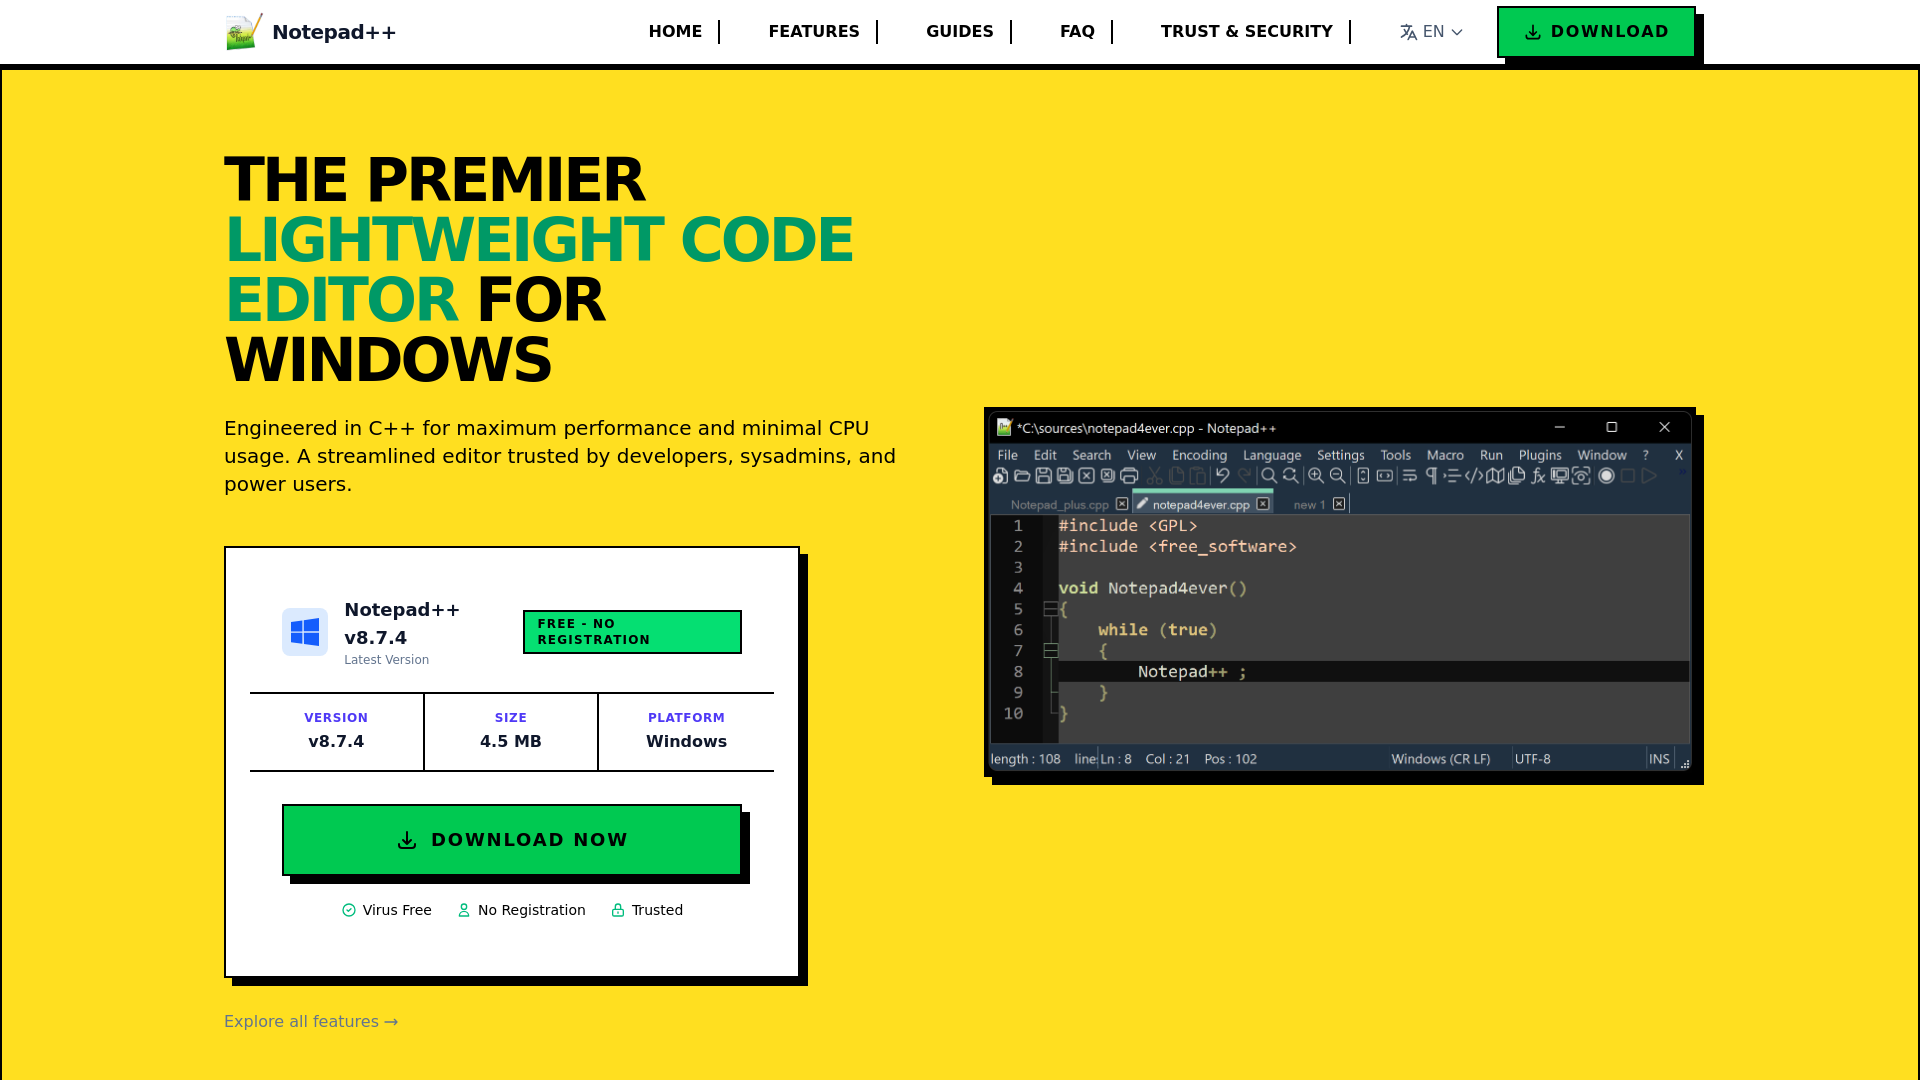Click the Function List fx icon
The image size is (1920, 1080).
pyautogui.click(x=1538, y=476)
